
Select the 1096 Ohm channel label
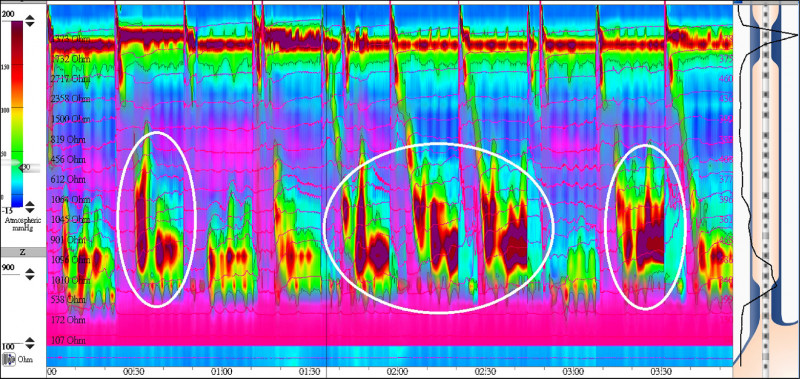point(71,260)
